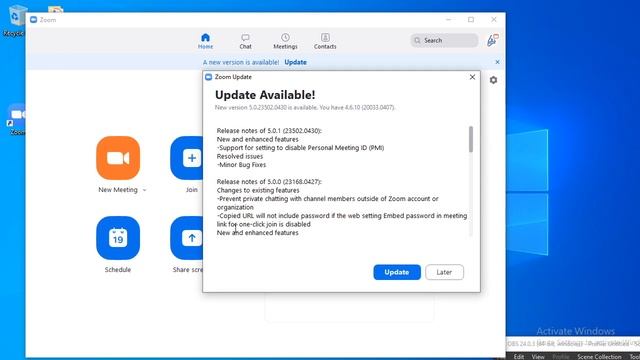Expand New Meeting options arrow

(144, 190)
